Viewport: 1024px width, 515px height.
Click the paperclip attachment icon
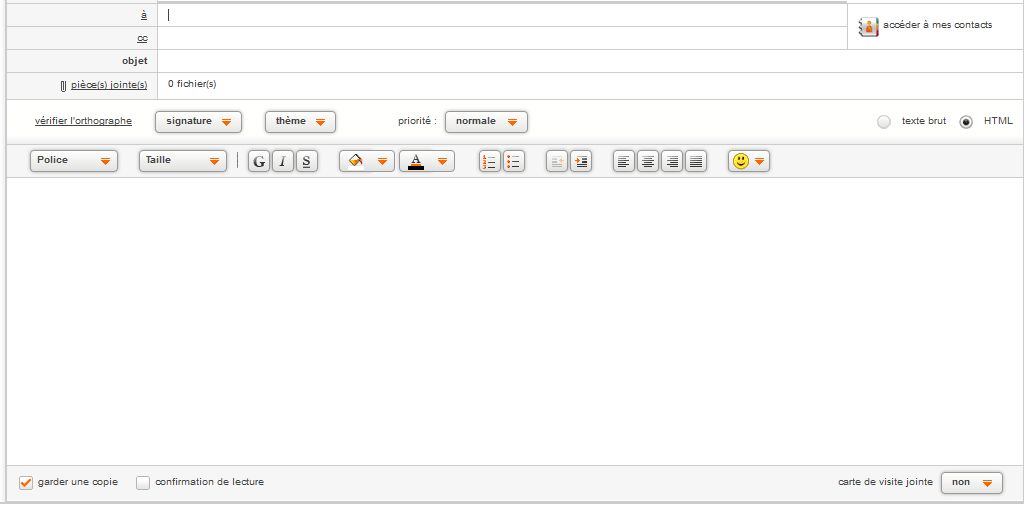point(63,86)
